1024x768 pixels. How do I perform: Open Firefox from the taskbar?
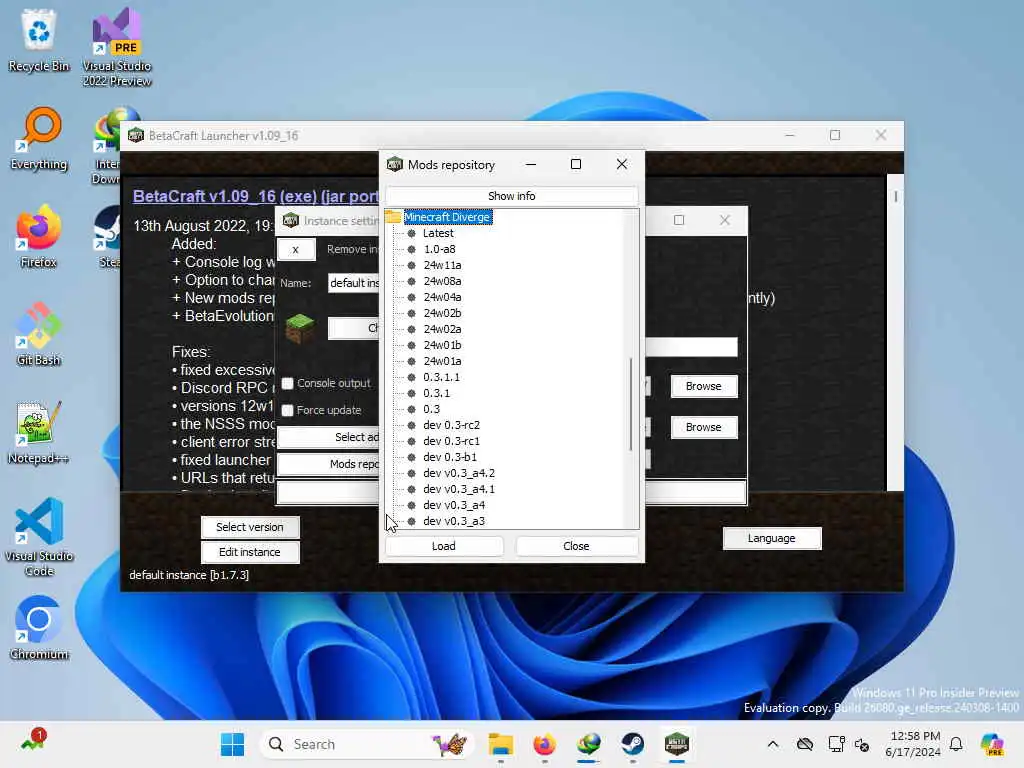tap(545, 744)
